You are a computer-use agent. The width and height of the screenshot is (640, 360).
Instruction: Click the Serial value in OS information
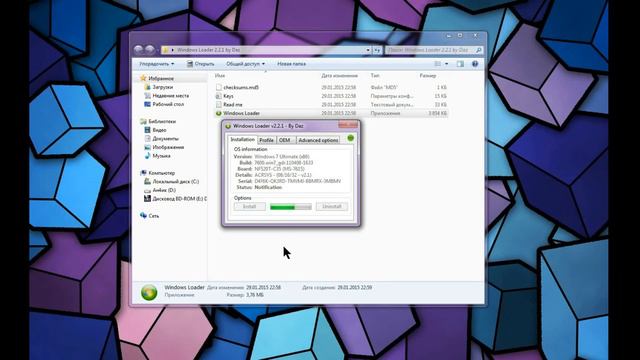point(297,181)
